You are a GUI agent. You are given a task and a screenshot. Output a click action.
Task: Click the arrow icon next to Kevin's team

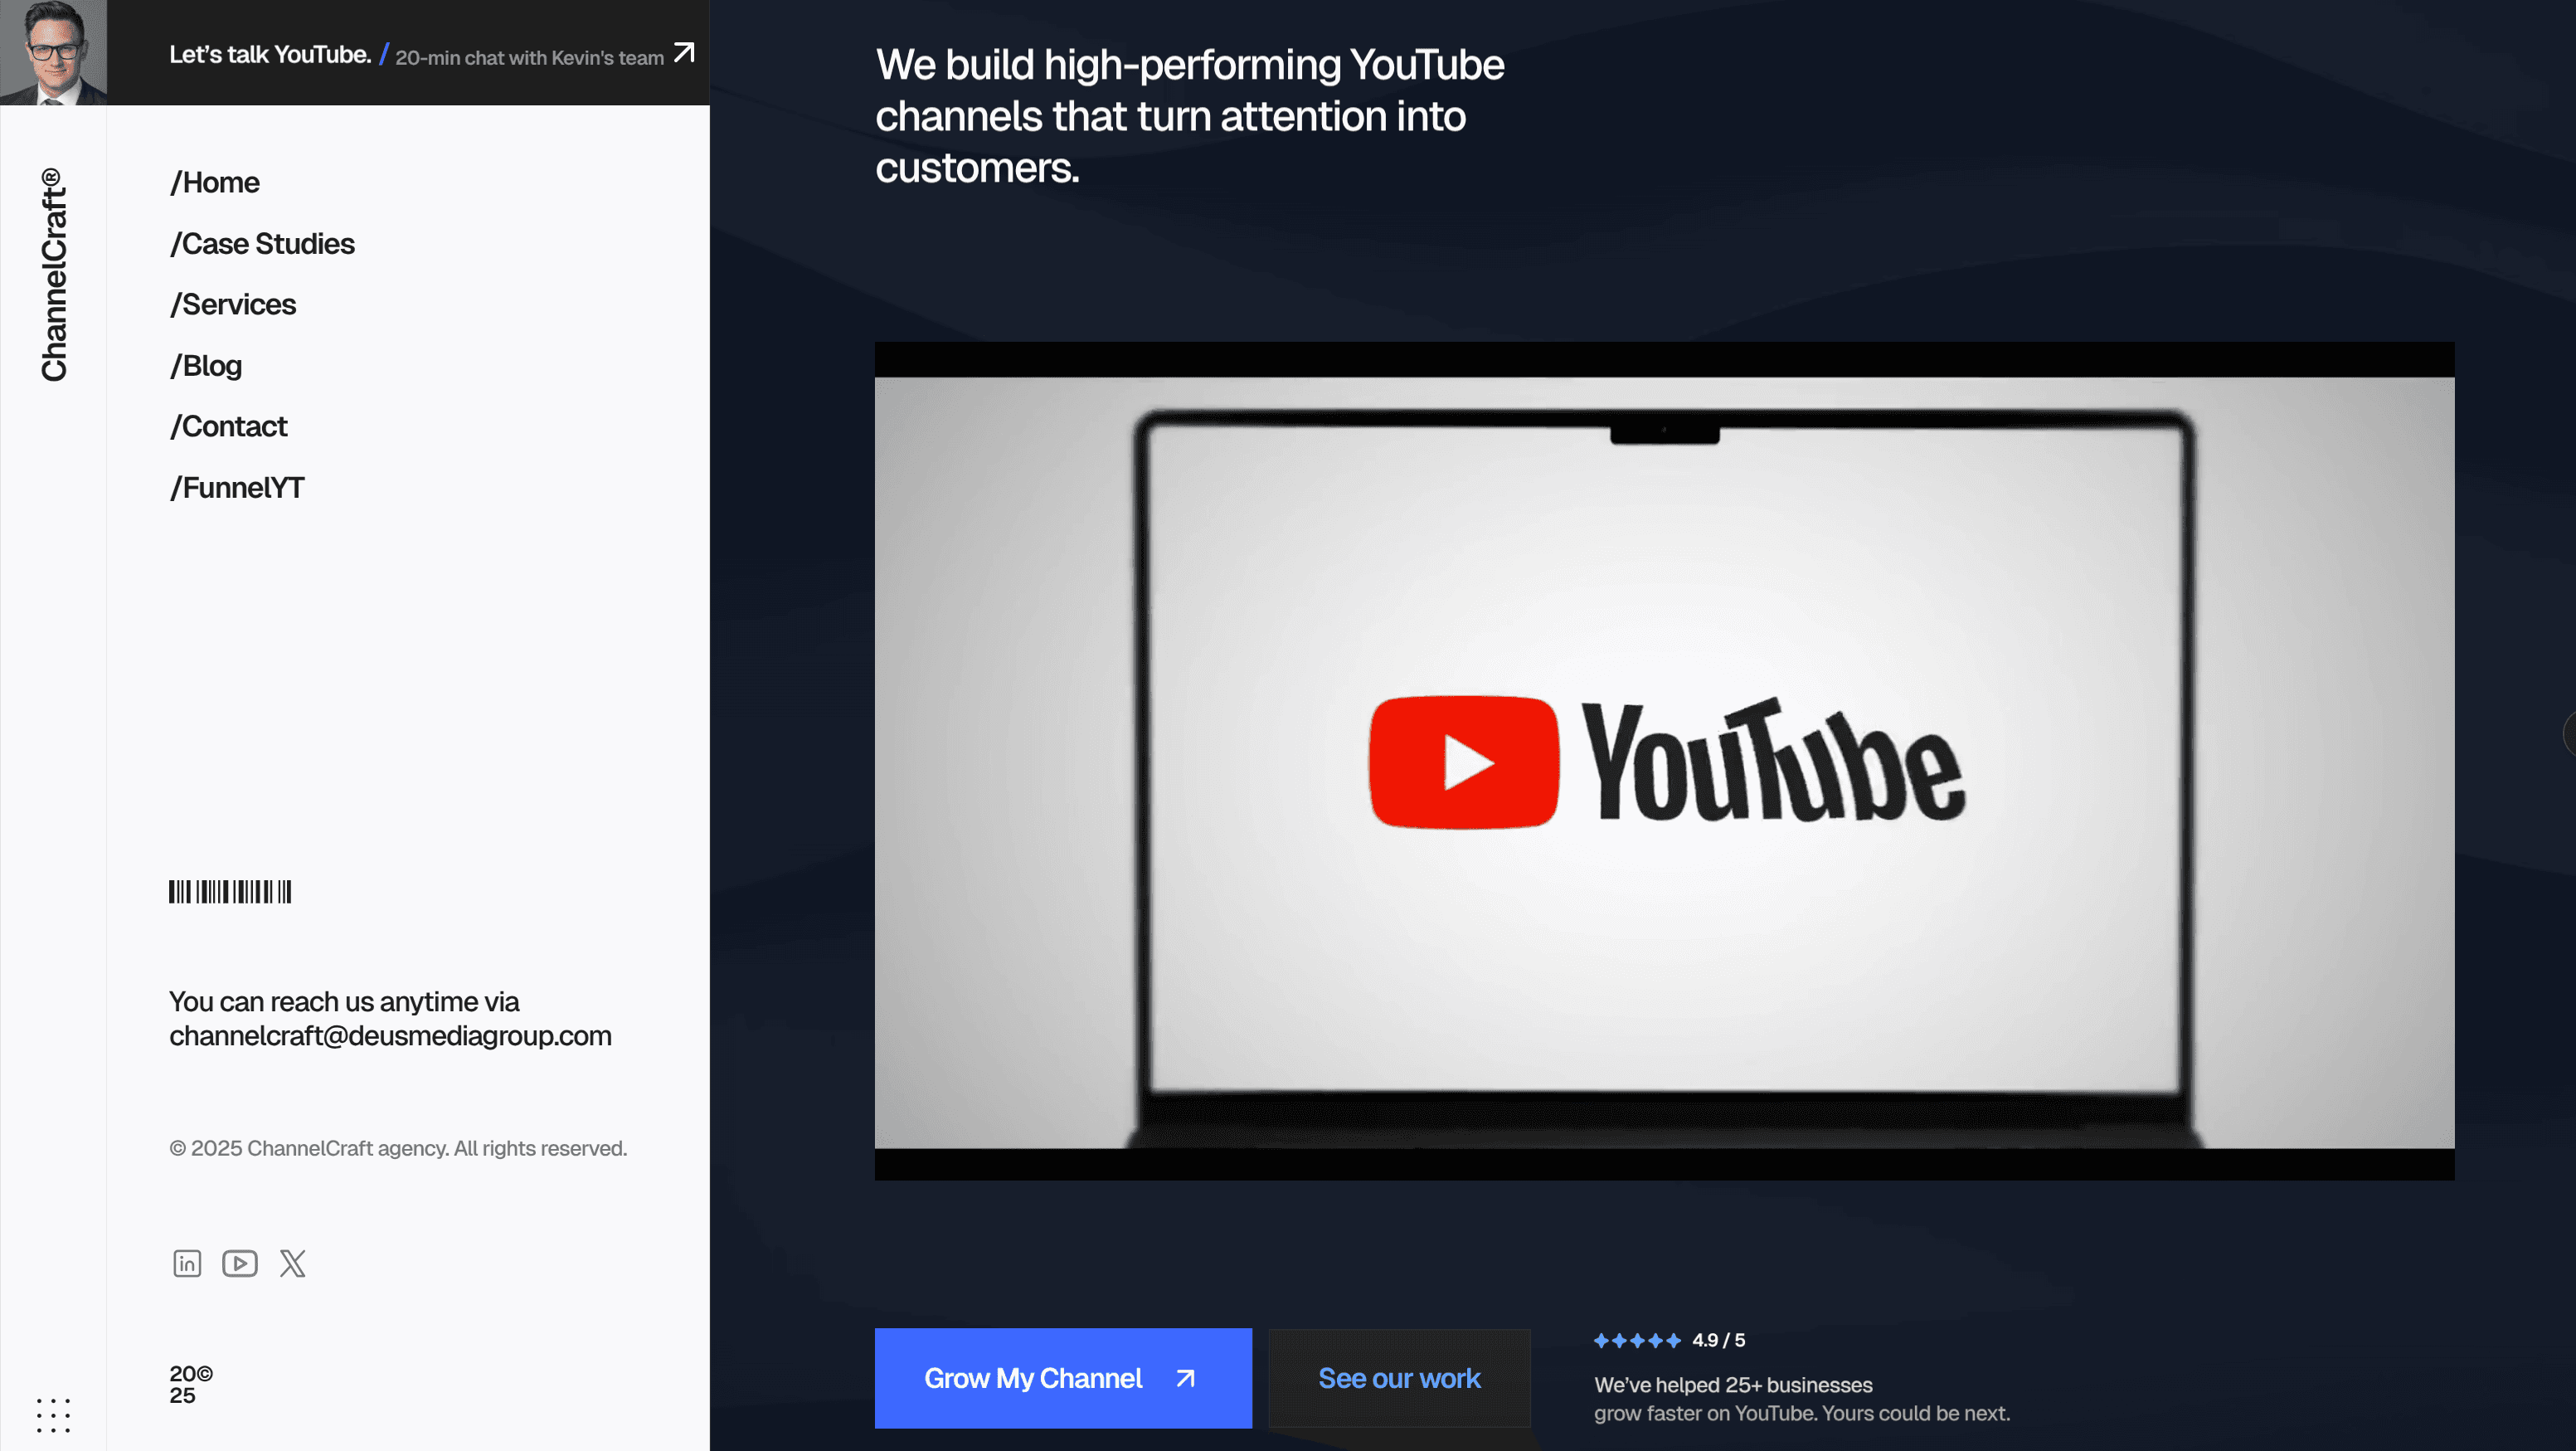click(684, 53)
